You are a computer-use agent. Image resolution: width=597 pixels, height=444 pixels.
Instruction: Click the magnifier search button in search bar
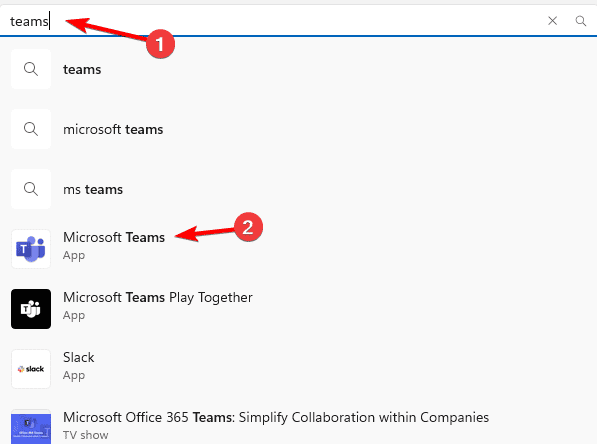click(581, 21)
